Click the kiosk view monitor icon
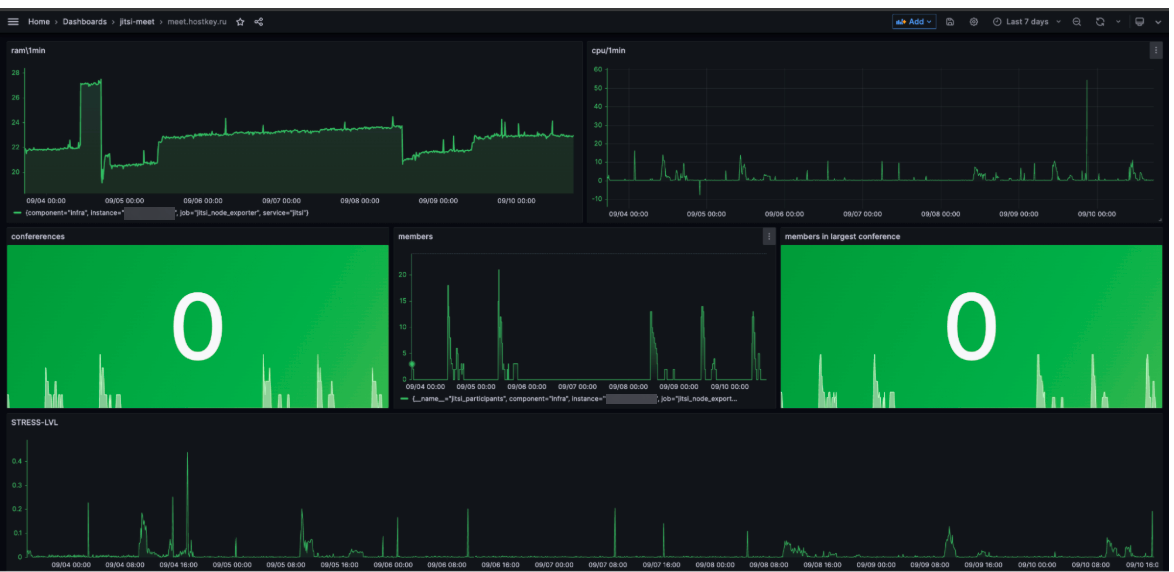 pyautogui.click(x=1139, y=22)
